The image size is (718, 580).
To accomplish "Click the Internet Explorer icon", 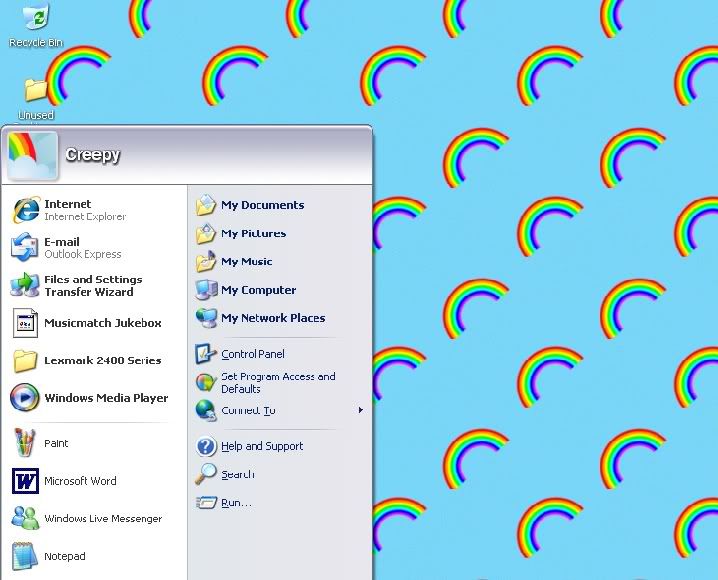I will [x=25, y=210].
